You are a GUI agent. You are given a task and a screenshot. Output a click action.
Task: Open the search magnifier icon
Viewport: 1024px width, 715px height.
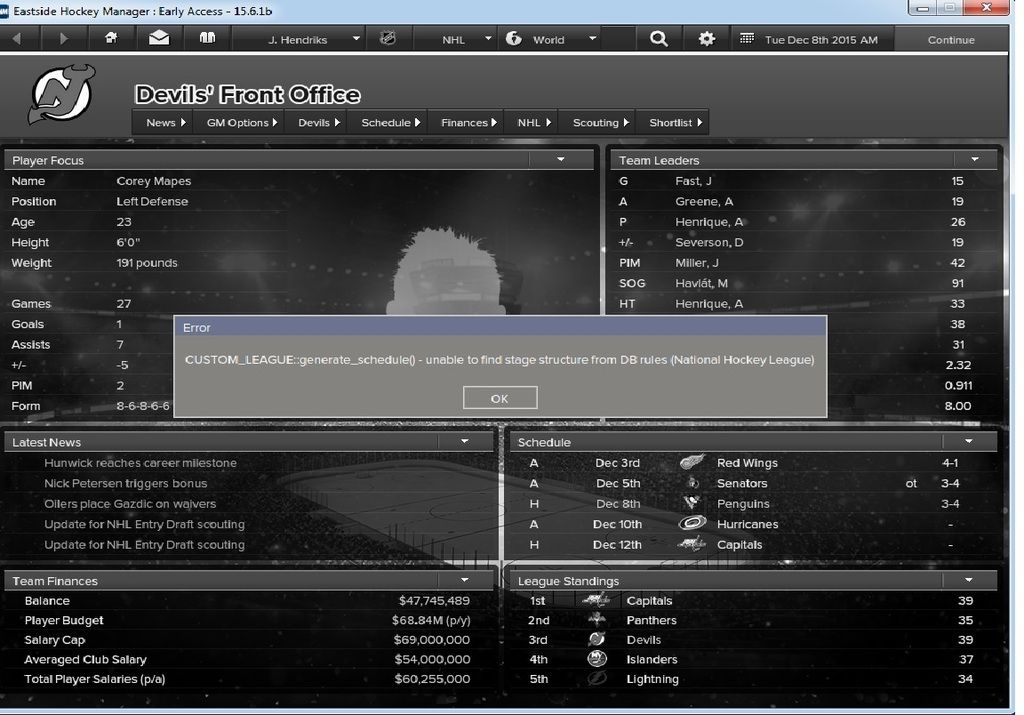(x=659, y=39)
